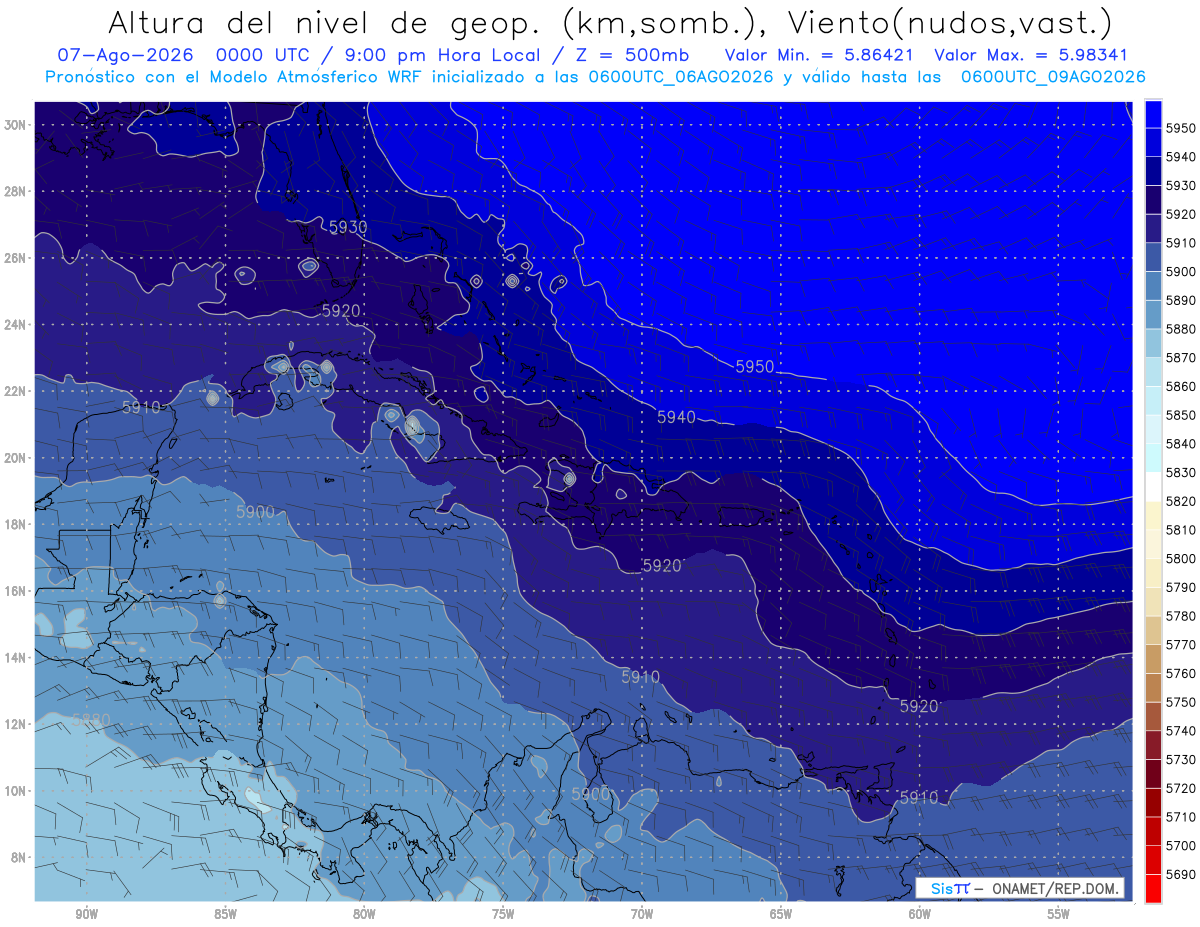Viewport: 1200px width, 927px height.
Task: Click the colorbar tick label 5720
Action: (x=1181, y=788)
